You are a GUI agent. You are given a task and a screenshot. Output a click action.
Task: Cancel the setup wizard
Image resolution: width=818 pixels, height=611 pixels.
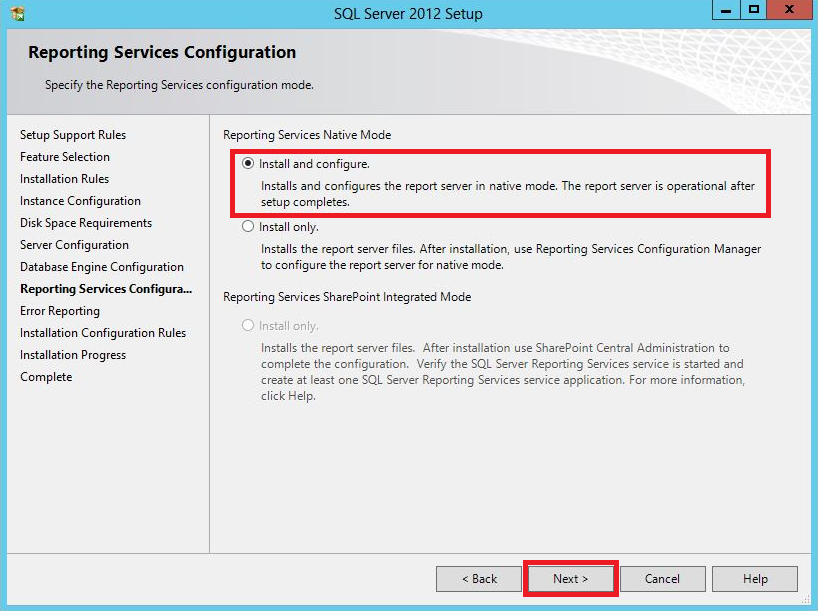click(663, 579)
